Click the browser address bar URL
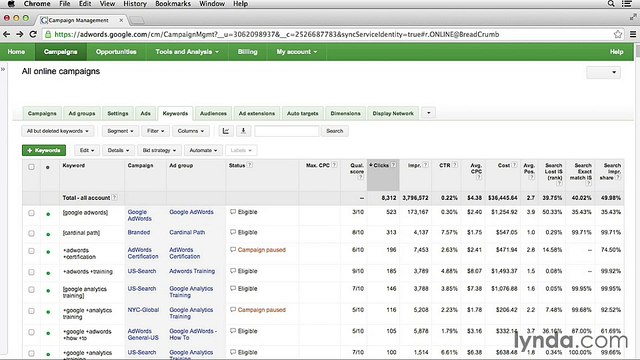The height and width of the screenshot is (360, 640). click(276, 34)
